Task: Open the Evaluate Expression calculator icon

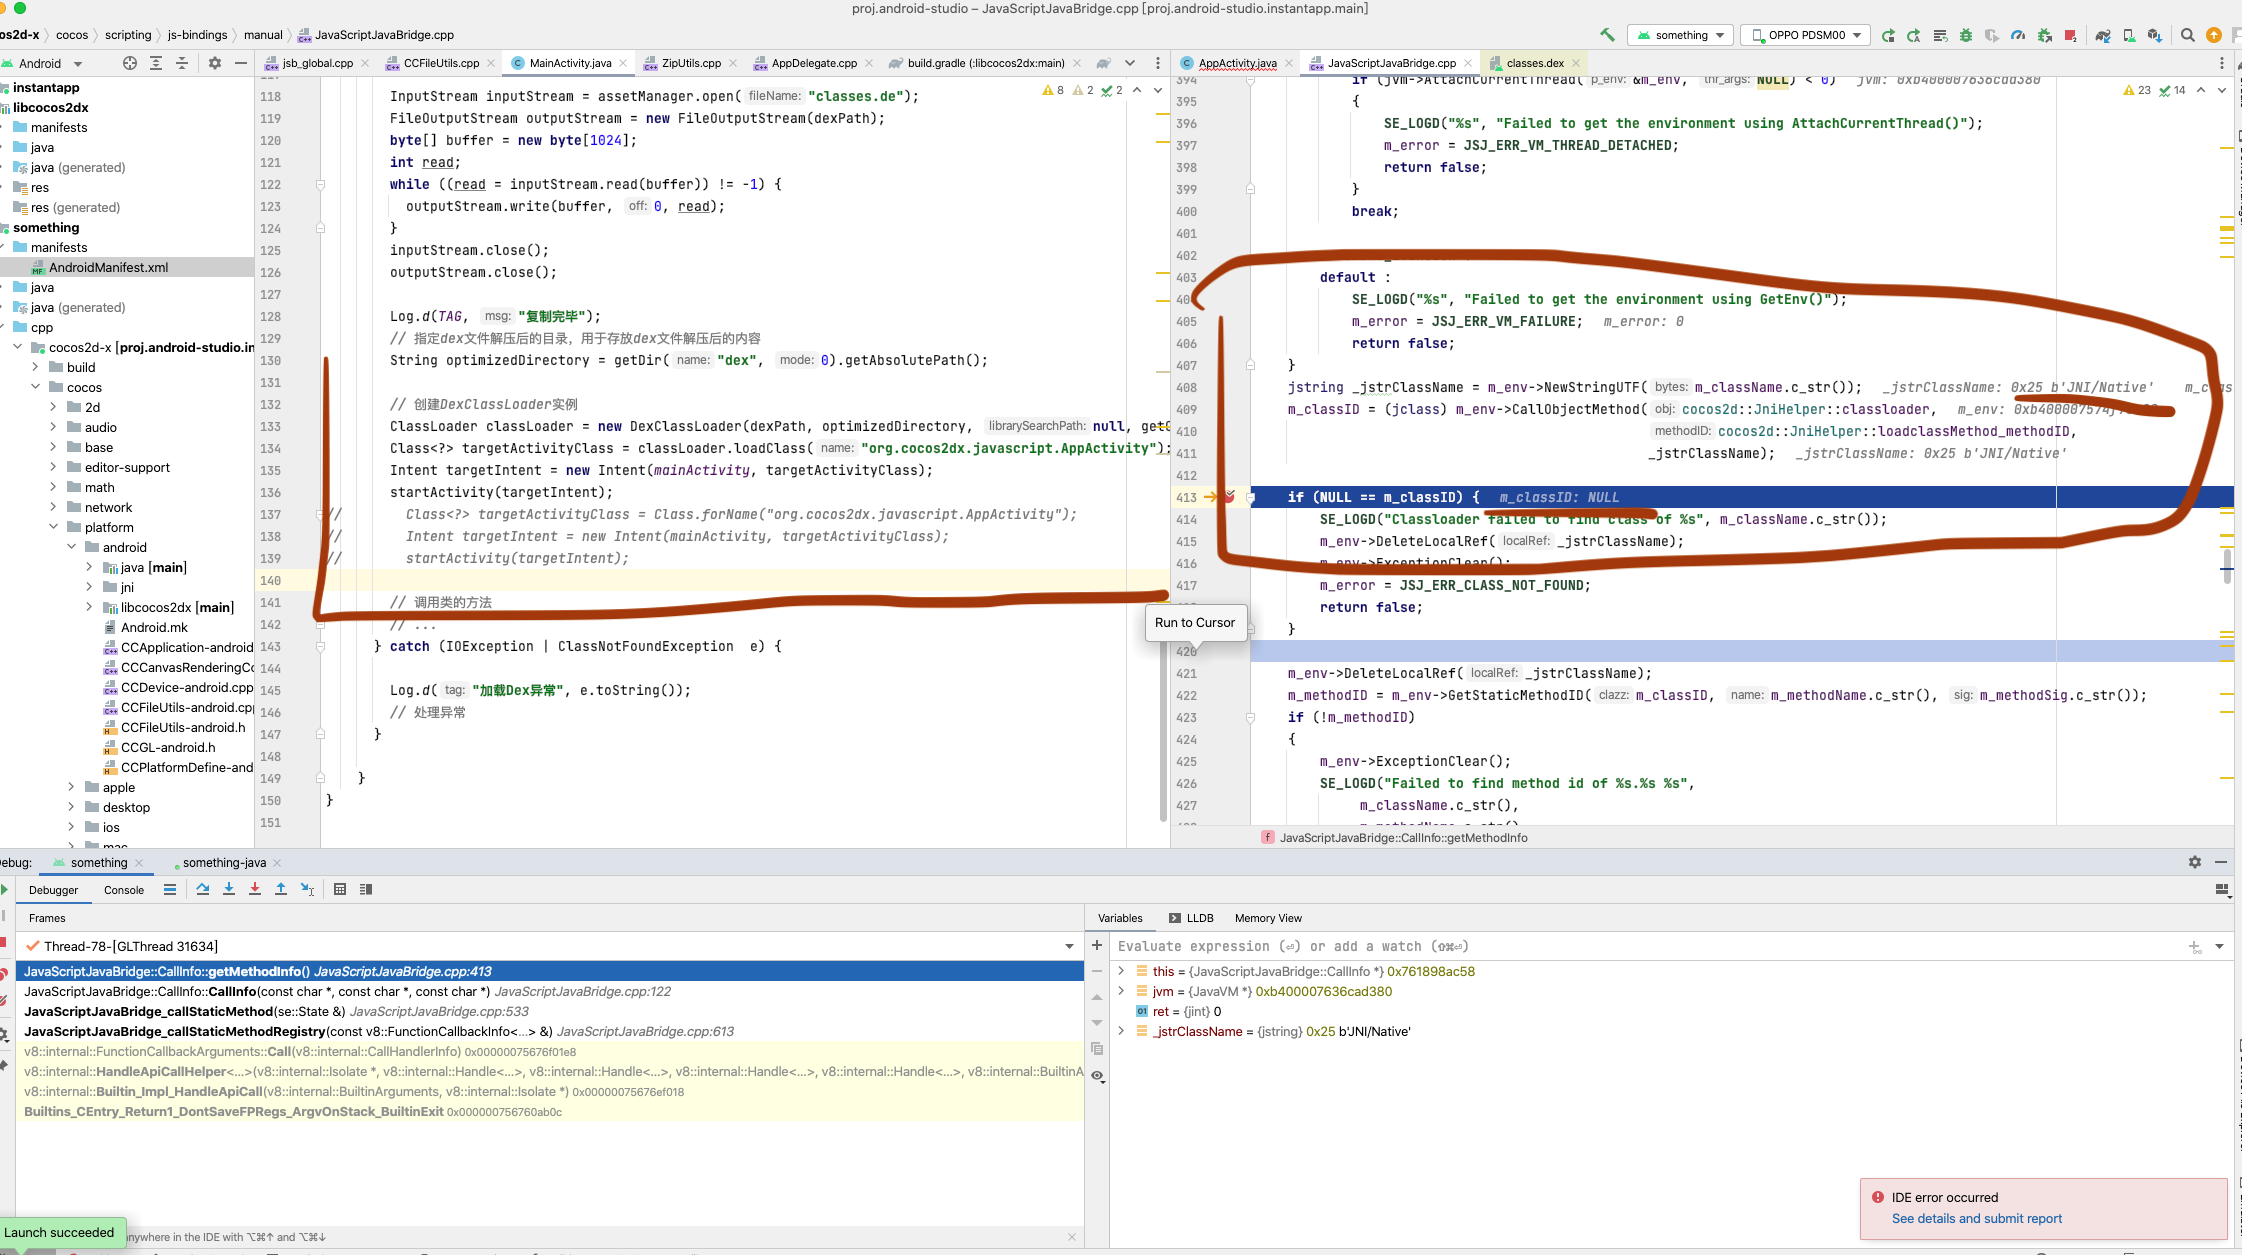Action: click(340, 889)
